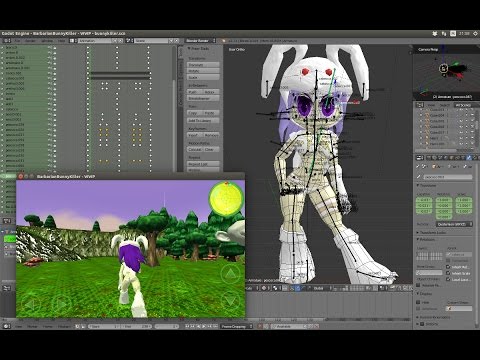Toggle the Inherit Rotation checkbox
Screen dimensions: 480x360
click(448, 267)
